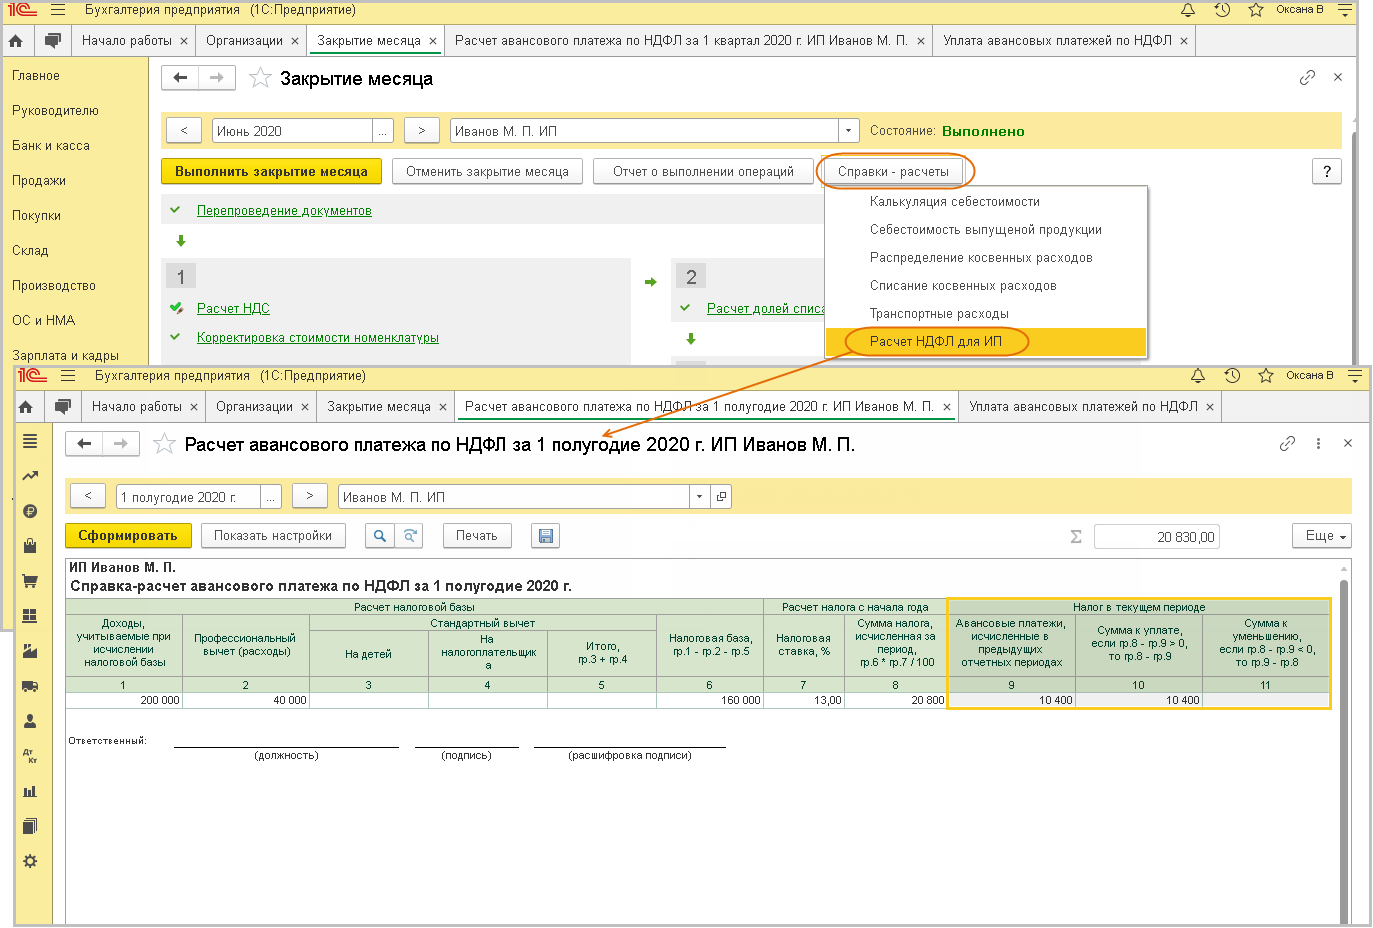Open the ОС и НМА truck icon in the sidebar

click(30, 686)
